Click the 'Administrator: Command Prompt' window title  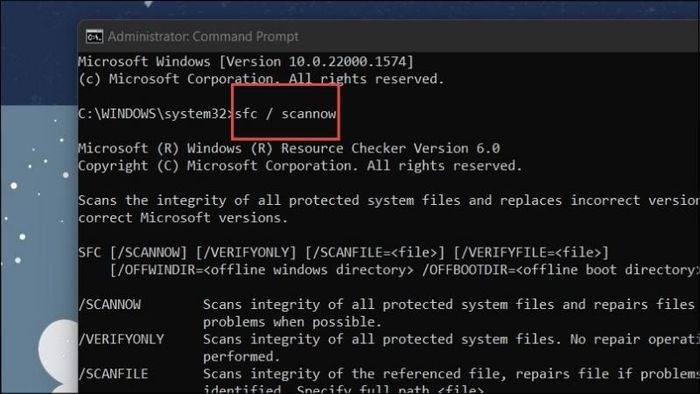(203, 37)
